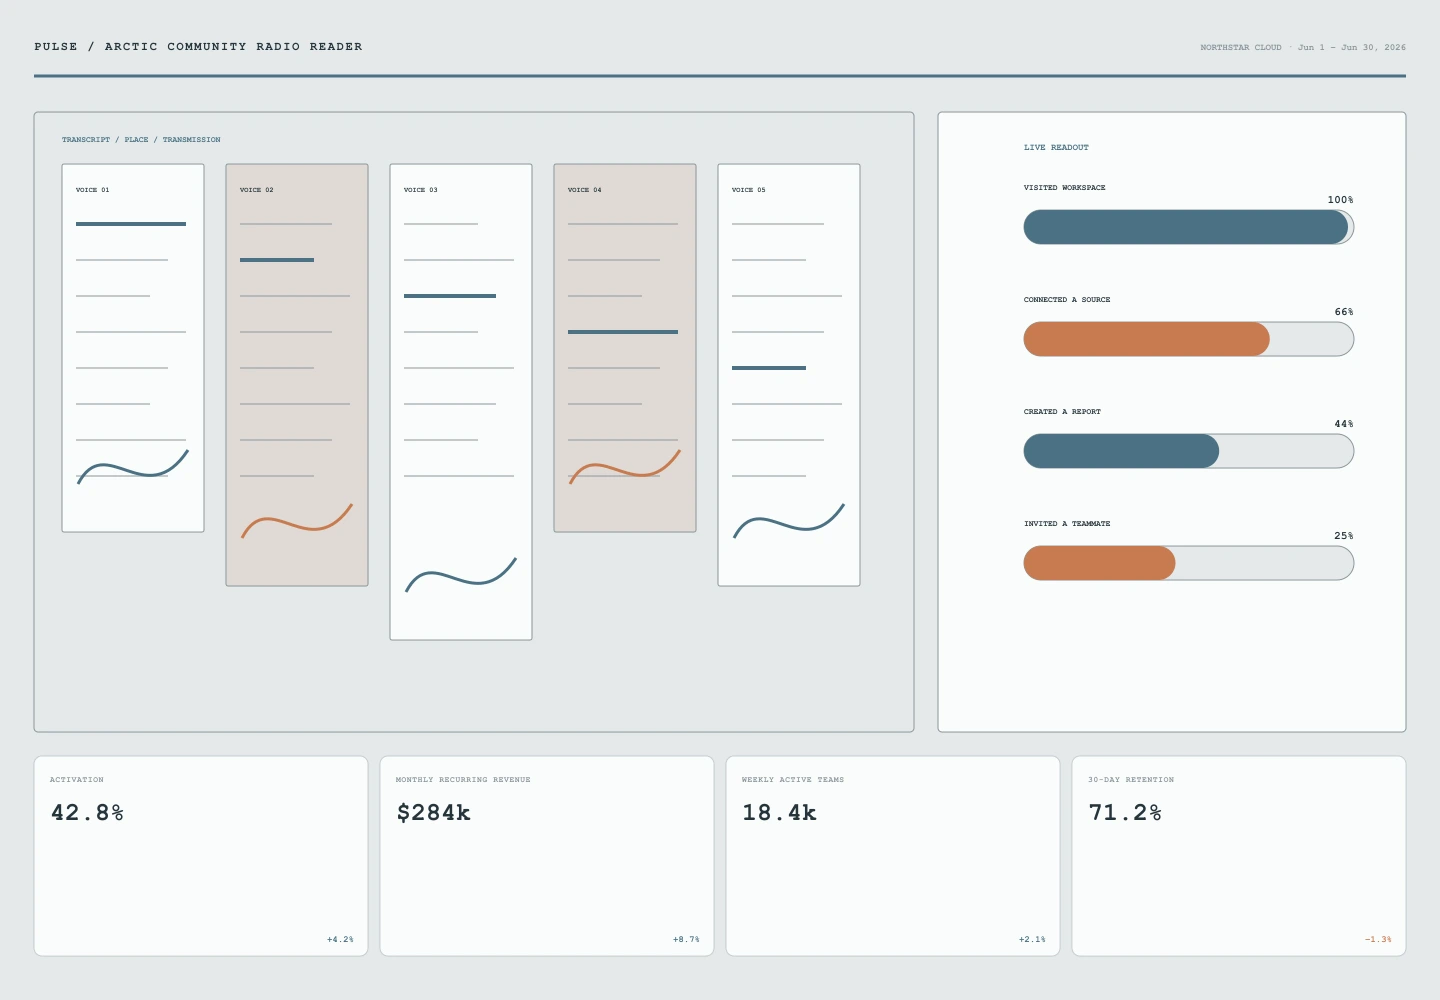Open the Voice 02 transcript card
The image size is (1440, 1000).
click(x=297, y=375)
